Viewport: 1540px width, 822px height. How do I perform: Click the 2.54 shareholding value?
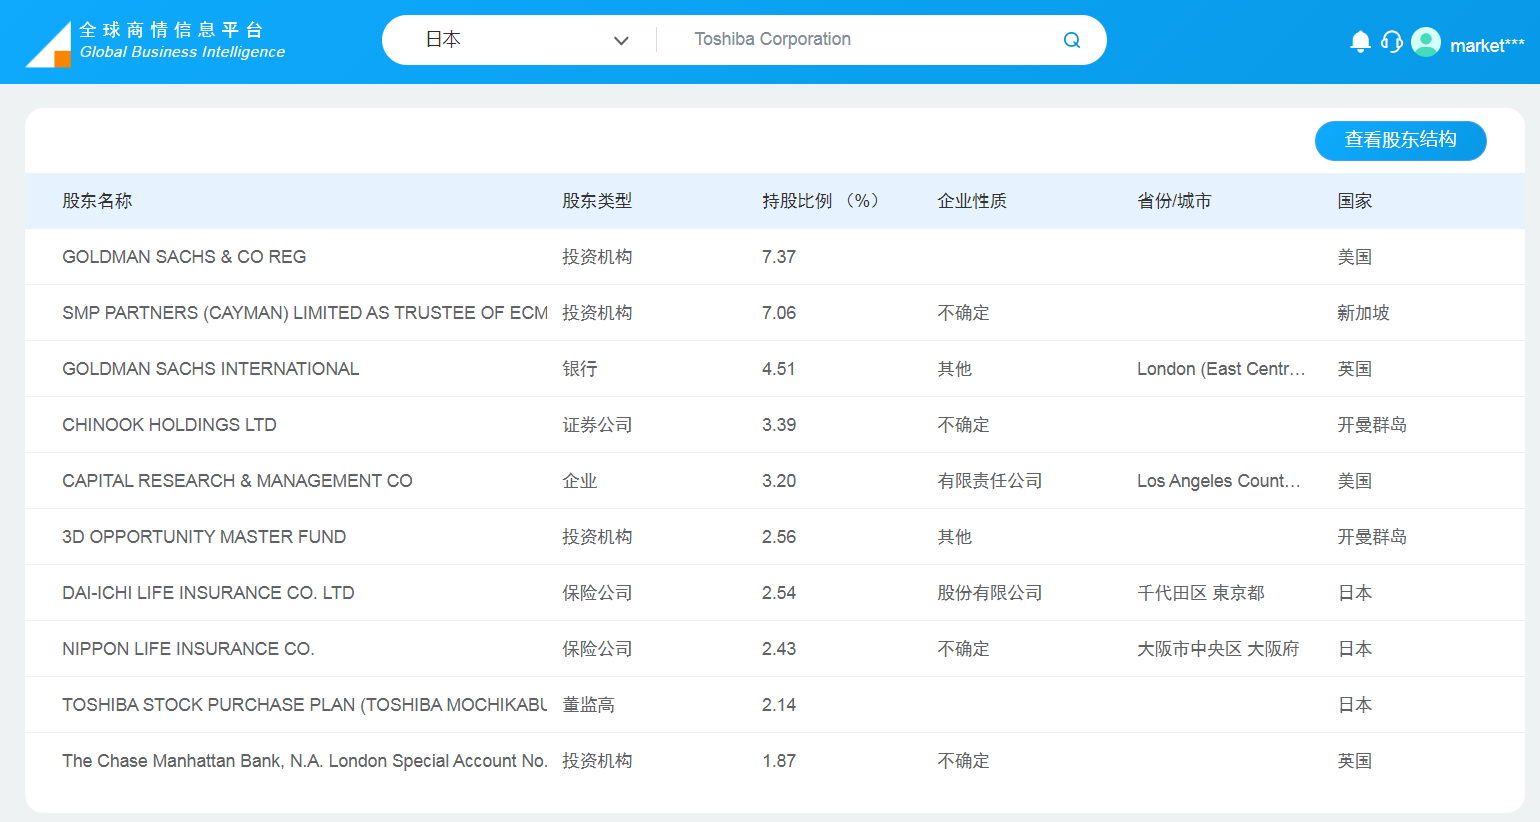pos(779,593)
